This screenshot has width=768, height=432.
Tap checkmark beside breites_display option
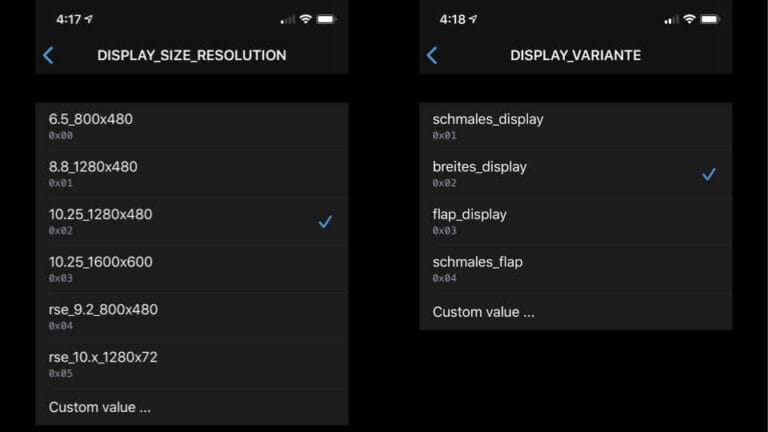709,174
